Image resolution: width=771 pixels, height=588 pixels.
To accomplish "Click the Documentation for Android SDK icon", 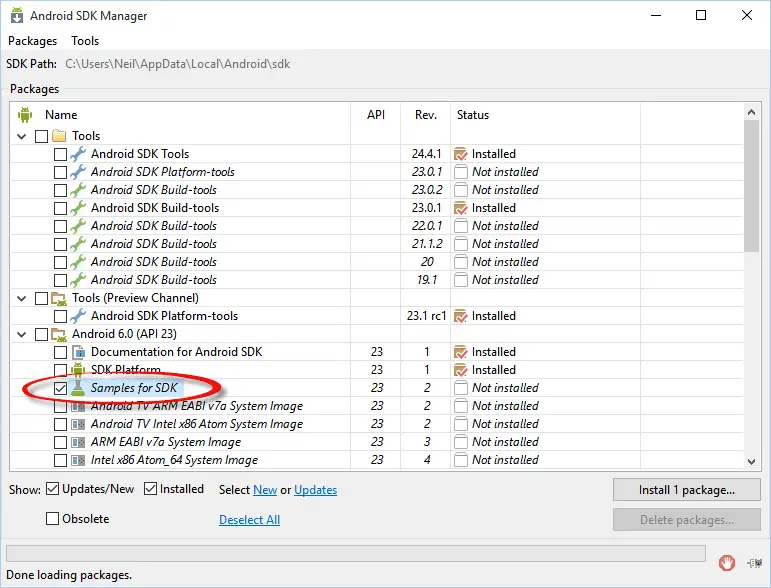I will [x=78, y=352].
